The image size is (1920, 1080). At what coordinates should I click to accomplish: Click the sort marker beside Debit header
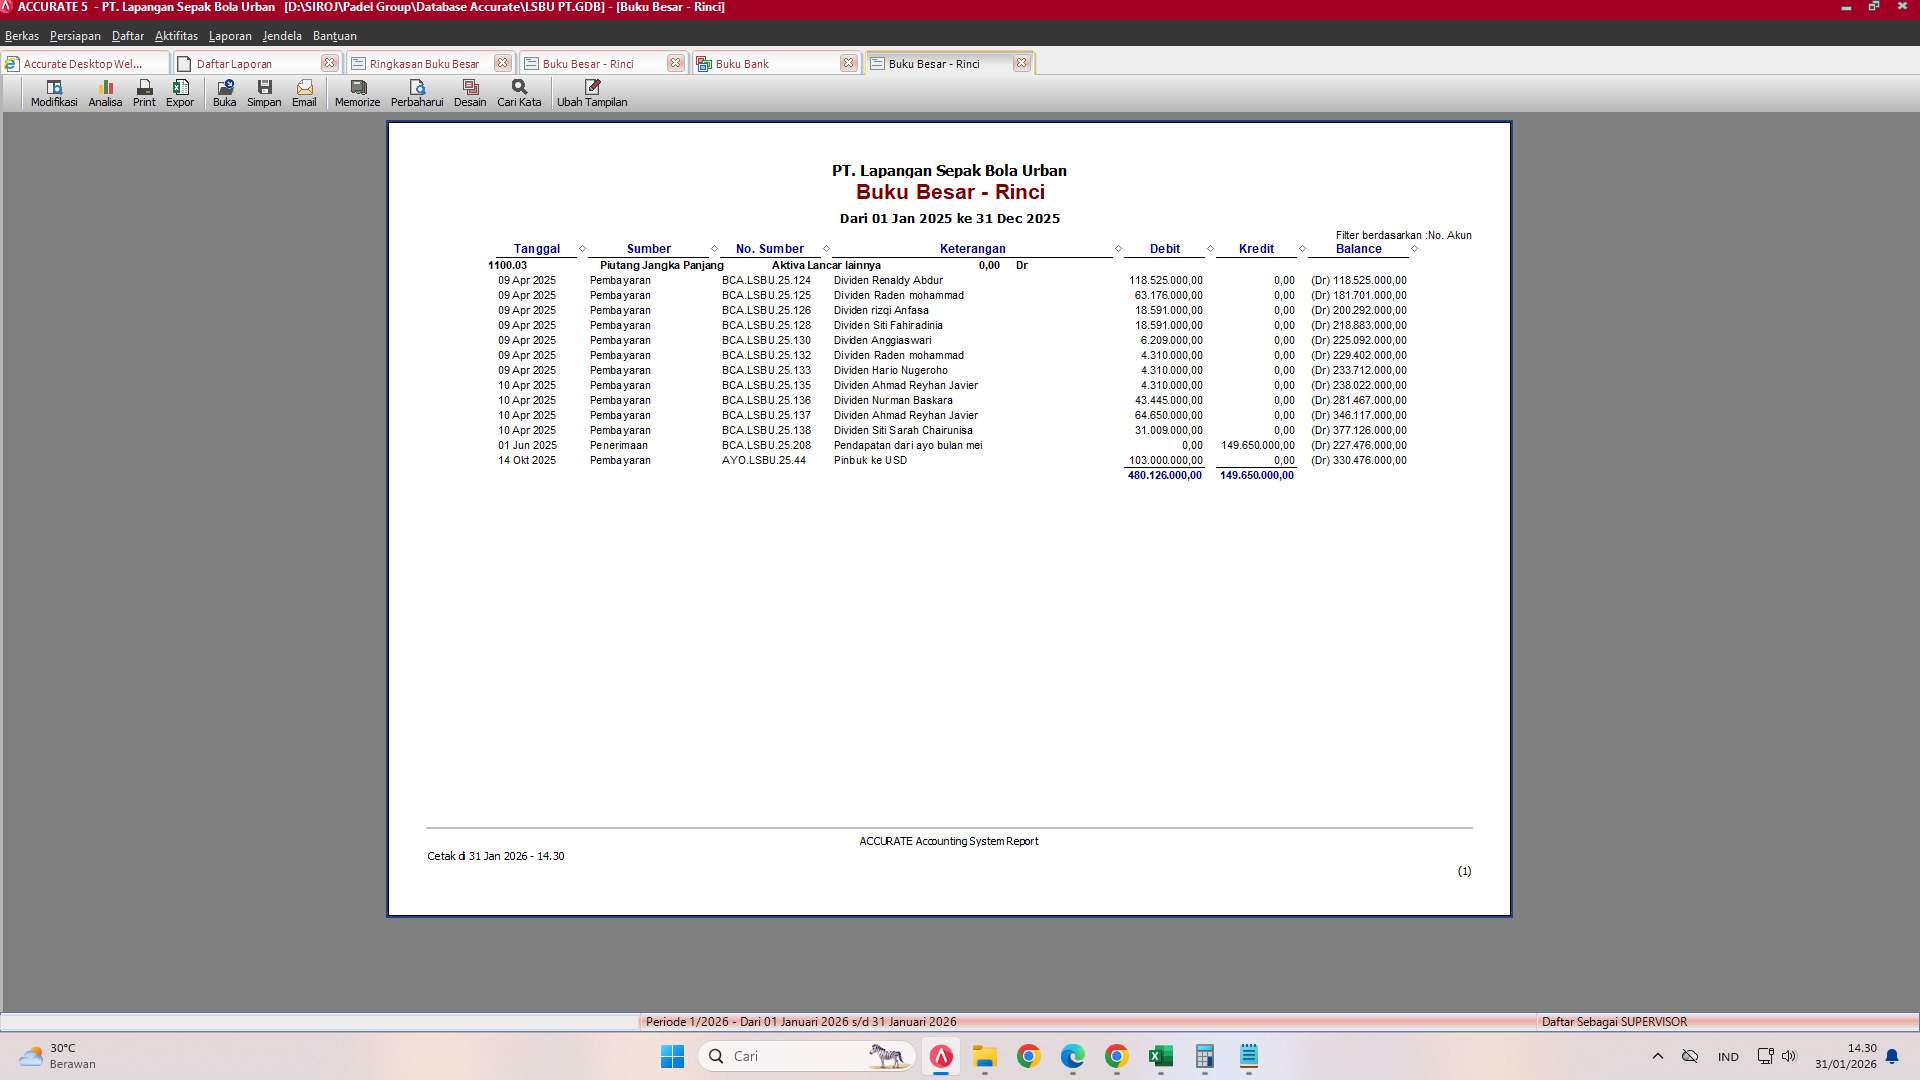click(x=1213, y=248)
